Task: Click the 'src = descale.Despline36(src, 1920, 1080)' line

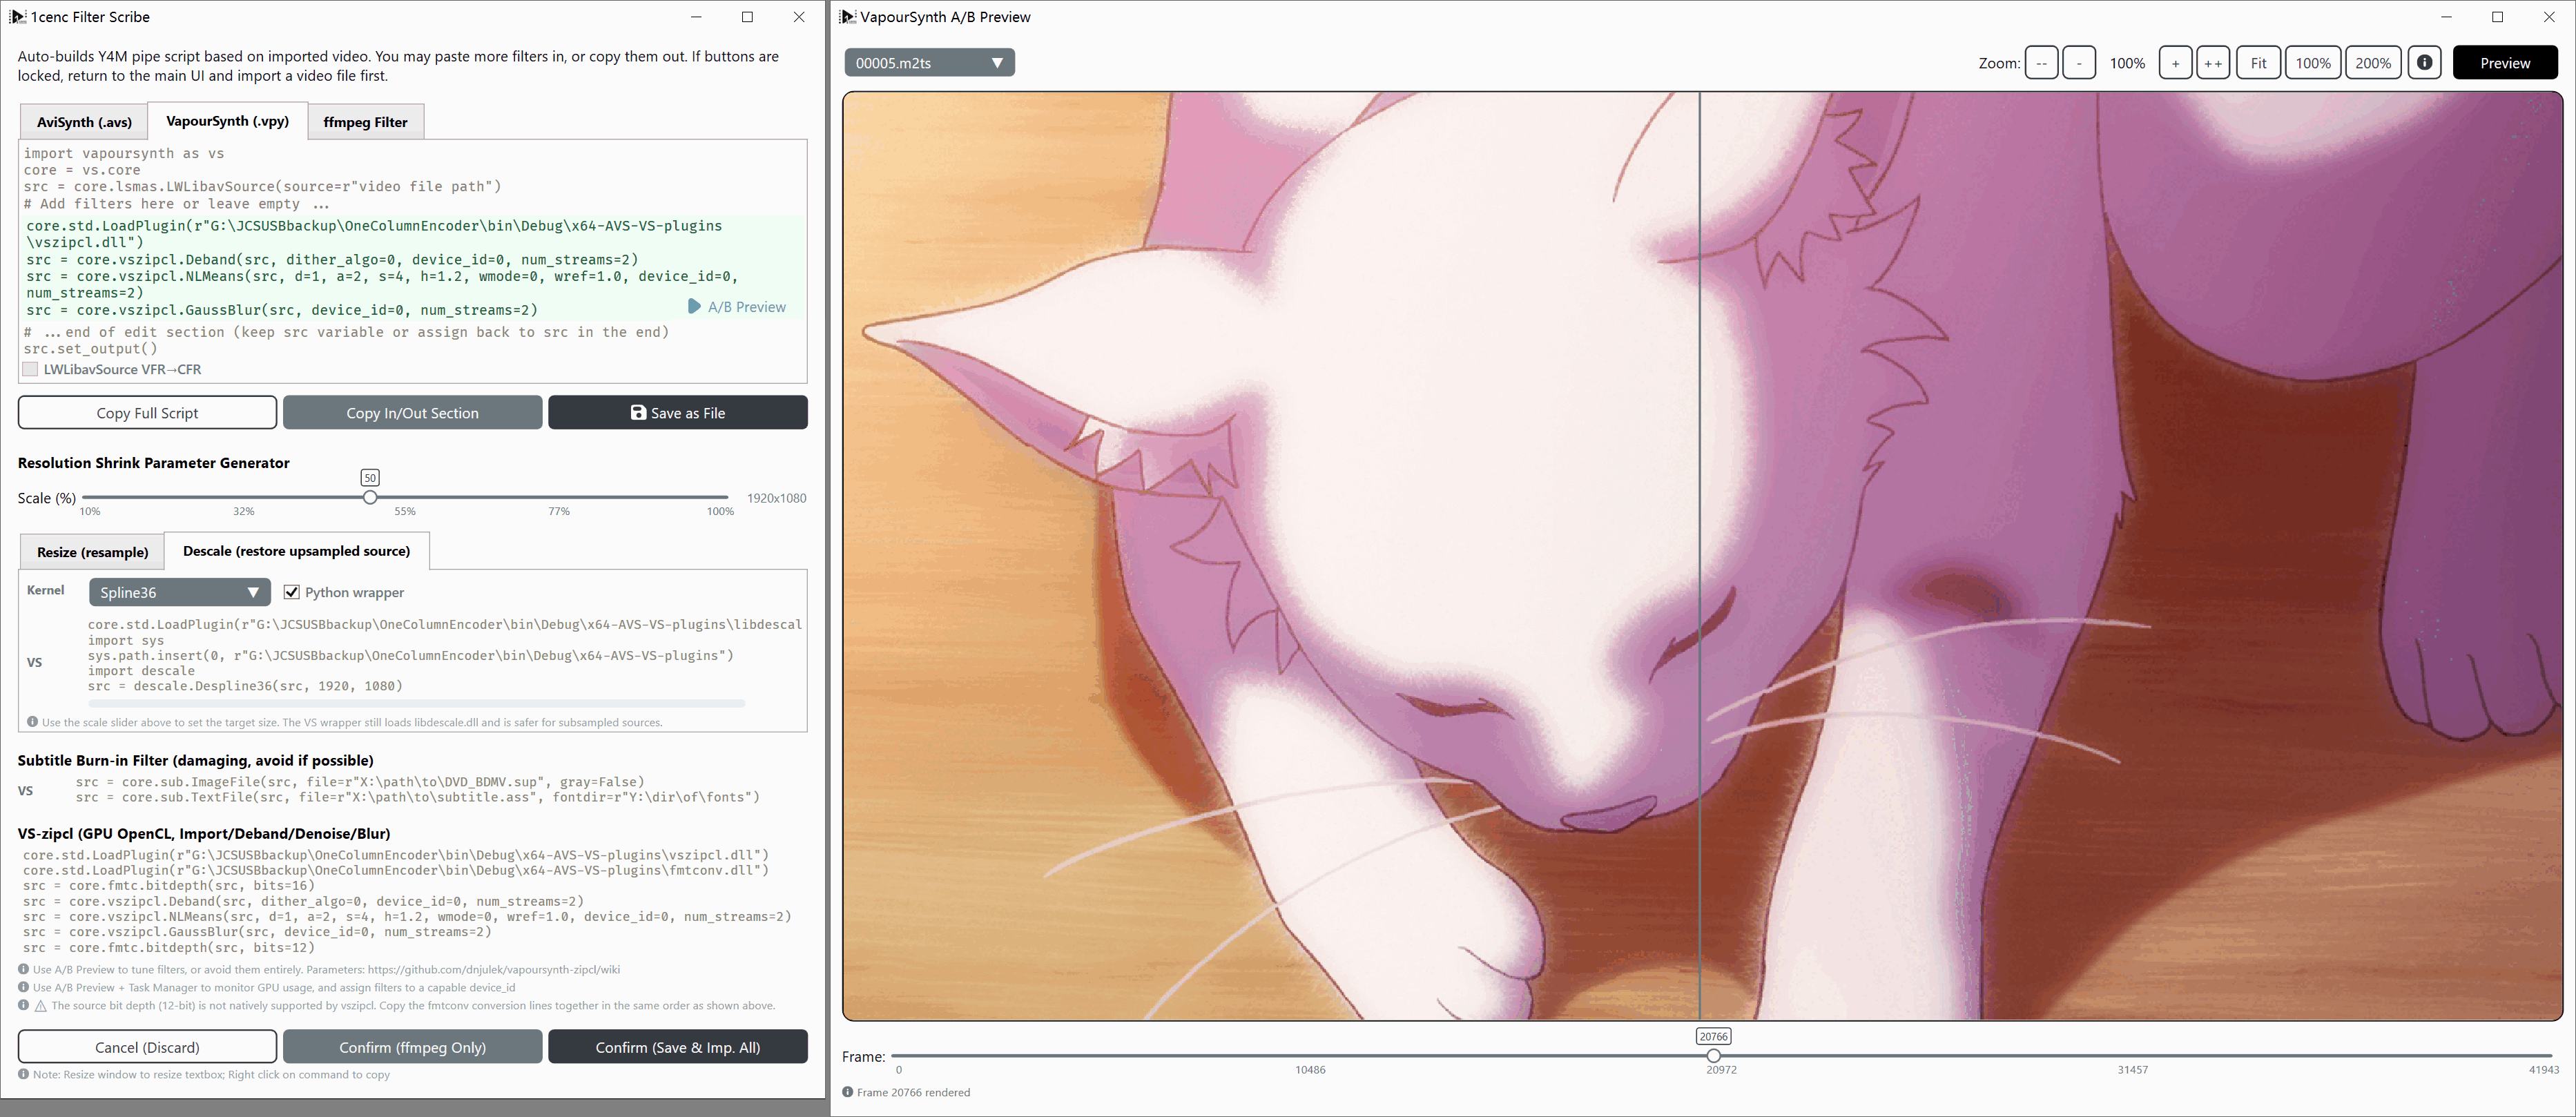Action: pyautogui.click(x=245, y=686)
